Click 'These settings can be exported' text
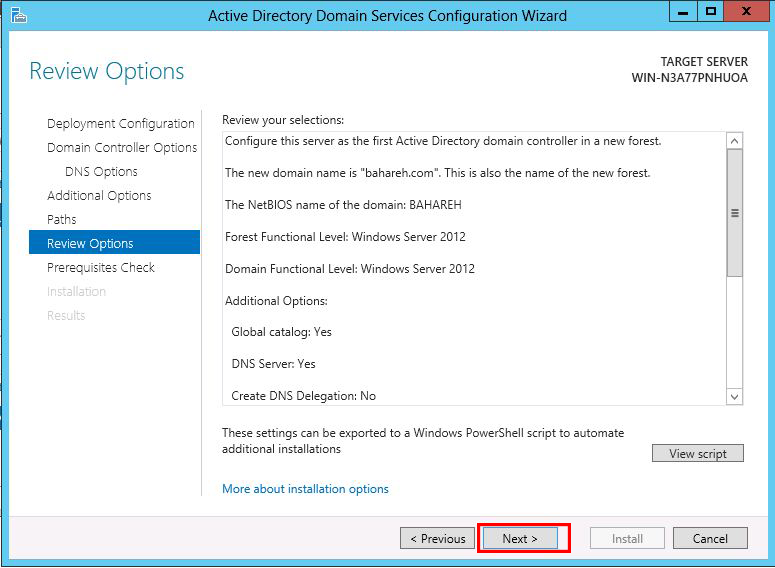 pyautogui.click(x=423, y=441)
